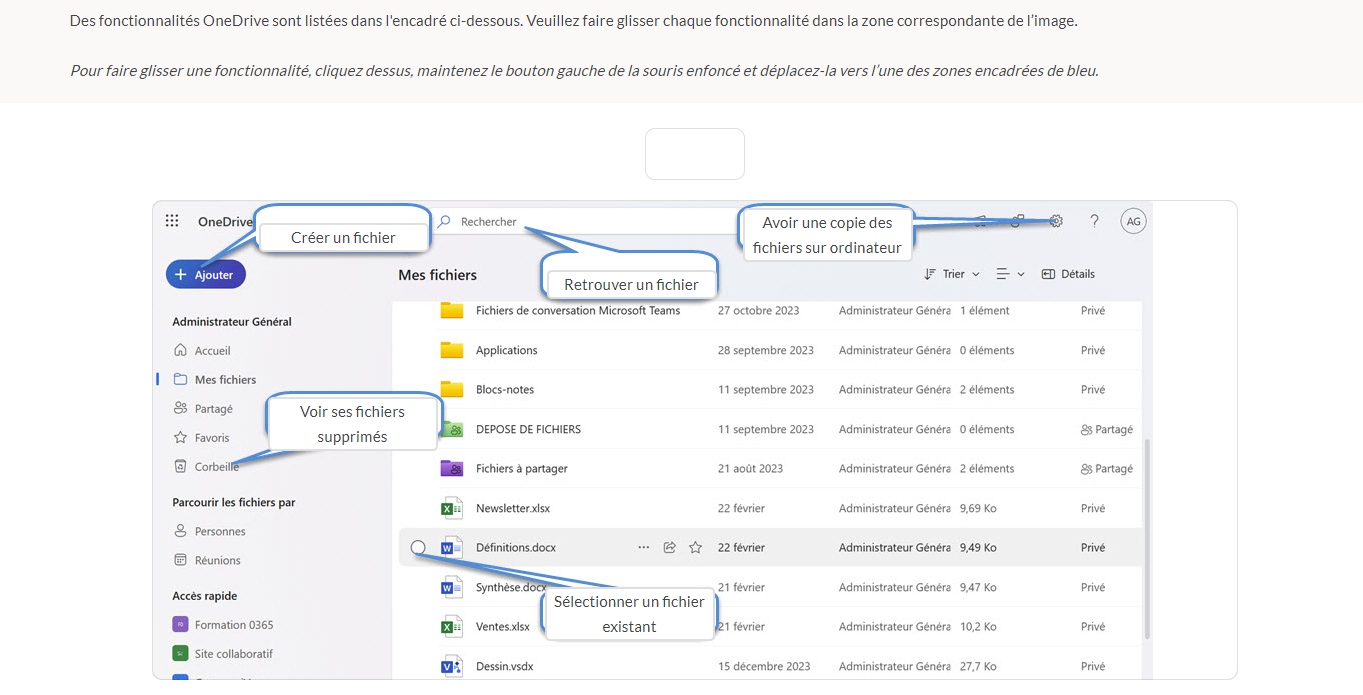Click the Partagé status of Fichiers à partager
This screenshot has height=695, width=1363.
(1107, 468)
